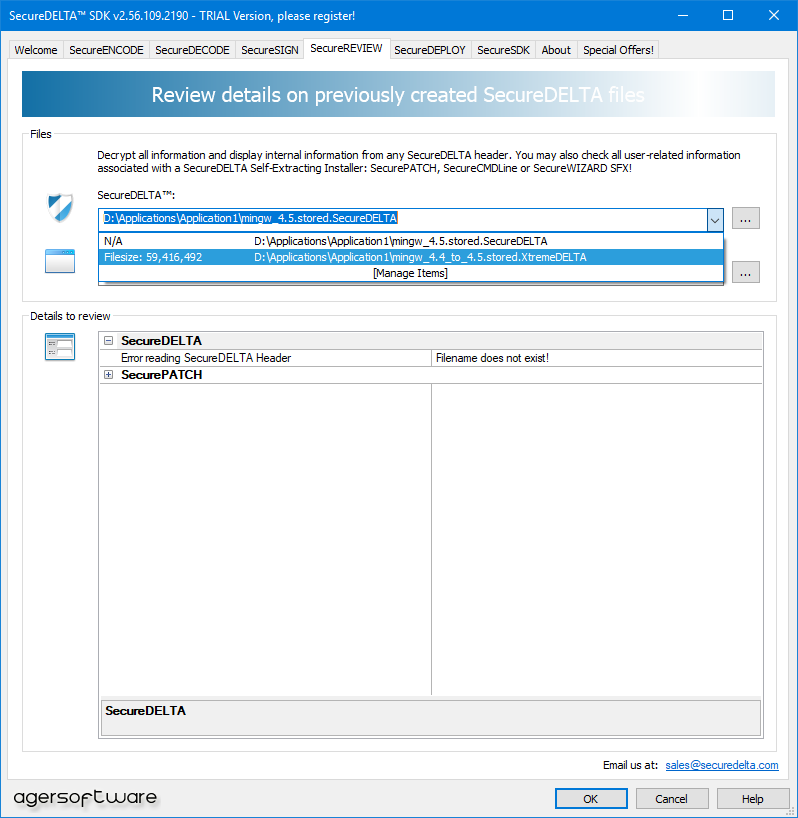Select [Manage Items] in the dropdown list

(x=410, y=273)
